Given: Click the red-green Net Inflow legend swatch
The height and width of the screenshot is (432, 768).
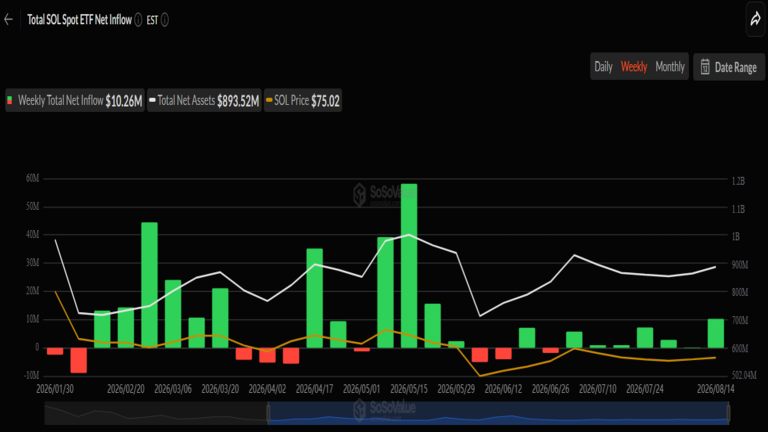Looking at the screenshot, I should point(10,100).
